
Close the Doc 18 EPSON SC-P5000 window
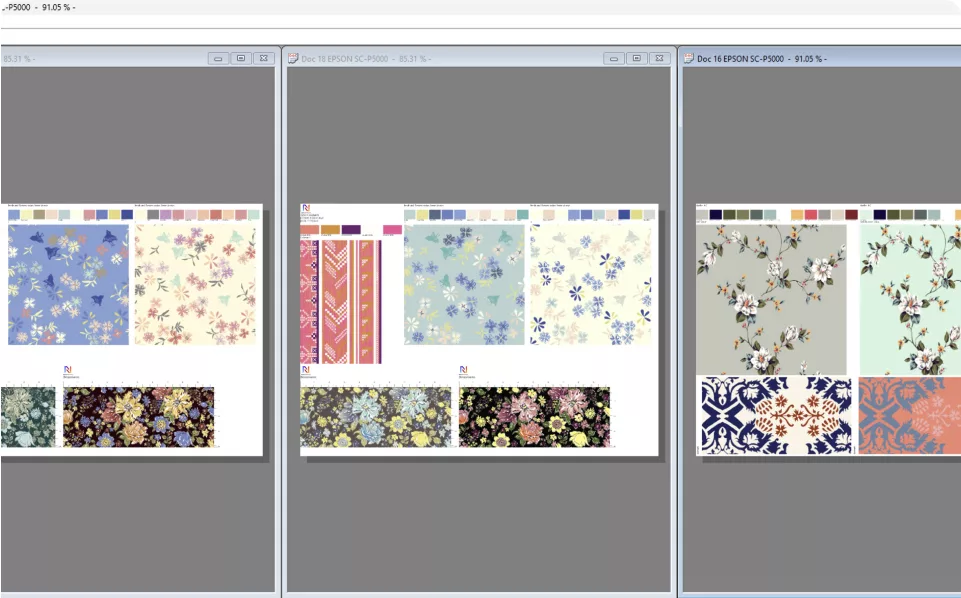point(658,59)
